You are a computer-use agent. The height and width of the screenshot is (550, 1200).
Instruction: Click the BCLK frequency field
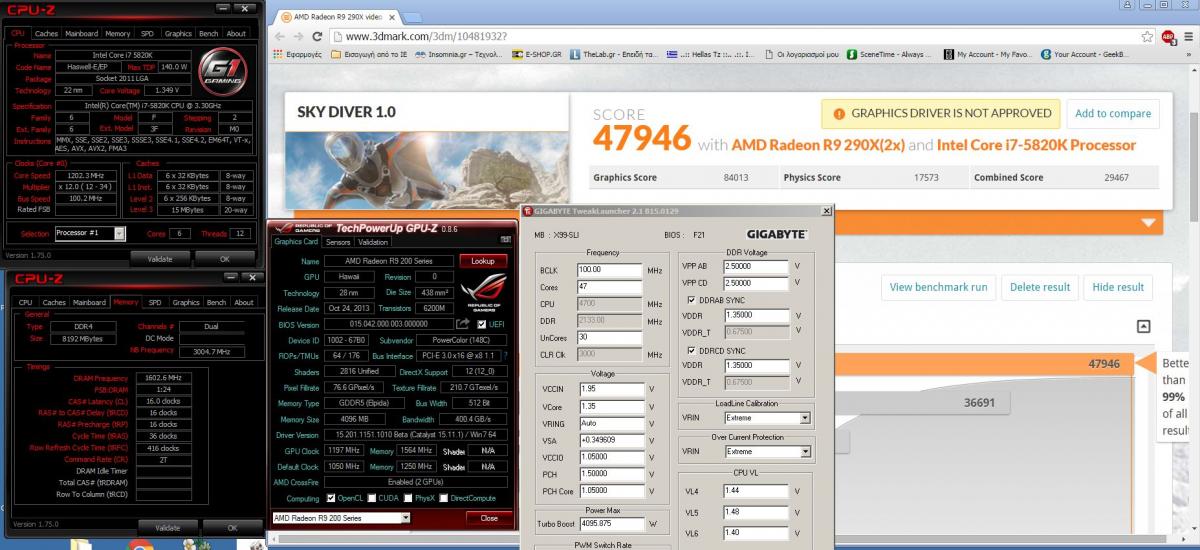coord(610,270)
